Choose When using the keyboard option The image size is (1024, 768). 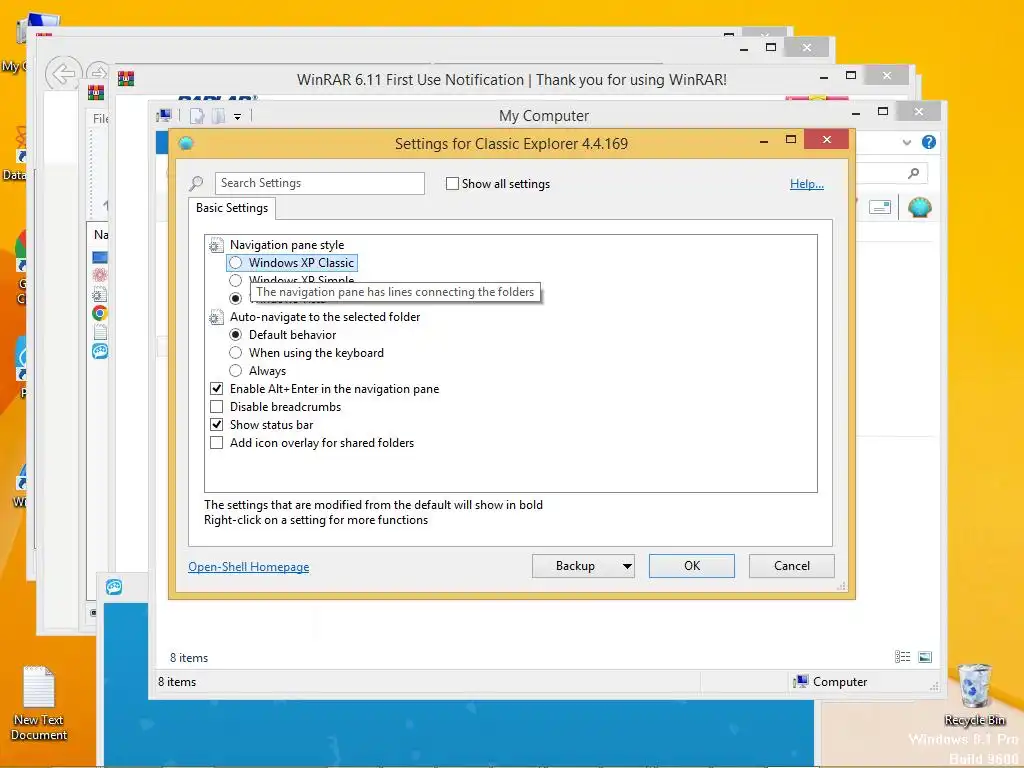pyautogui.click(x=236, y=353)
